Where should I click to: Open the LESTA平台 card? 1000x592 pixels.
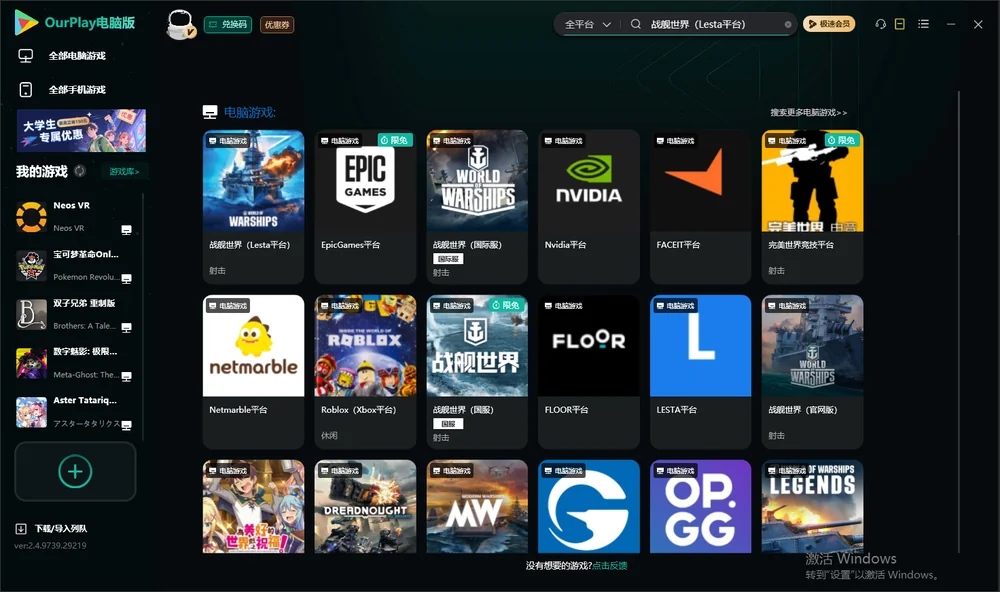(x=700, y=372)
